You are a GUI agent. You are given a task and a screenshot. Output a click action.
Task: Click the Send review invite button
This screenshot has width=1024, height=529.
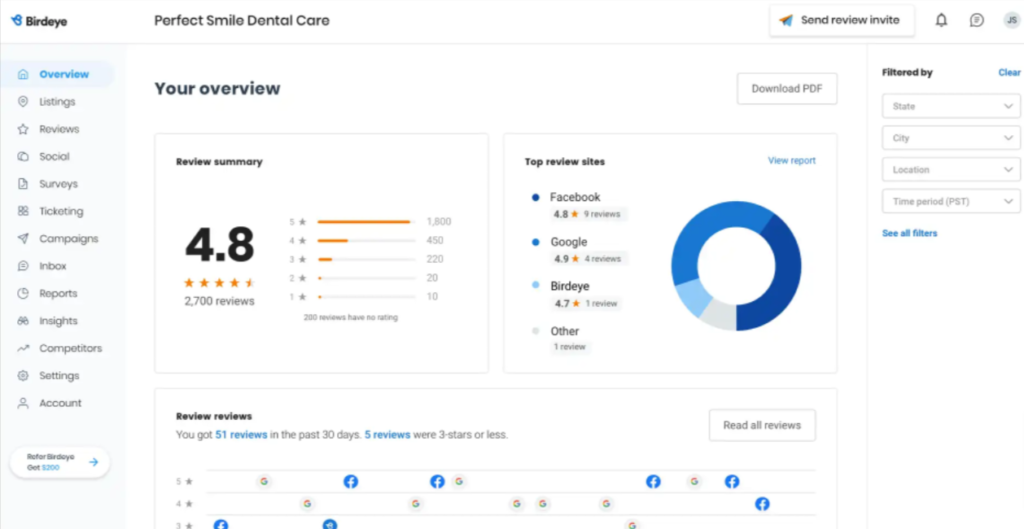(x=841, y=20)
